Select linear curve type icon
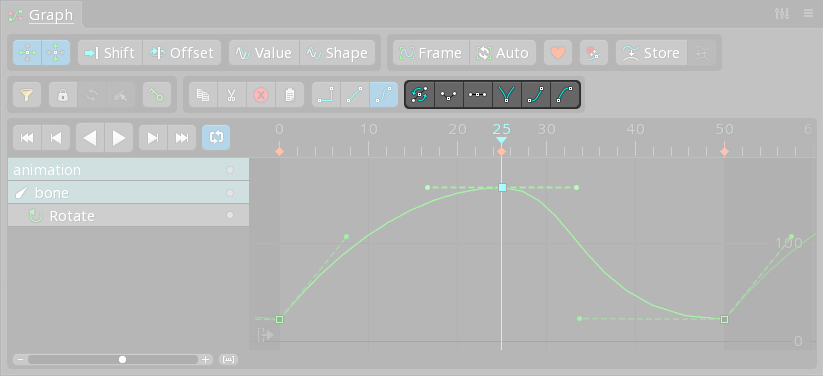Viewport: 823px width, 376px height. (355, 95)
